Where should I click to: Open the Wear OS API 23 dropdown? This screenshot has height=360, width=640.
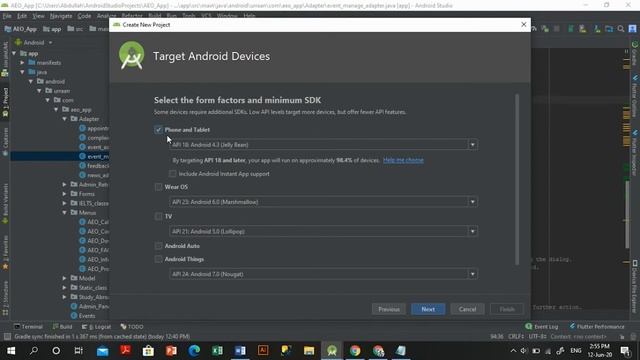pos(323,202)
